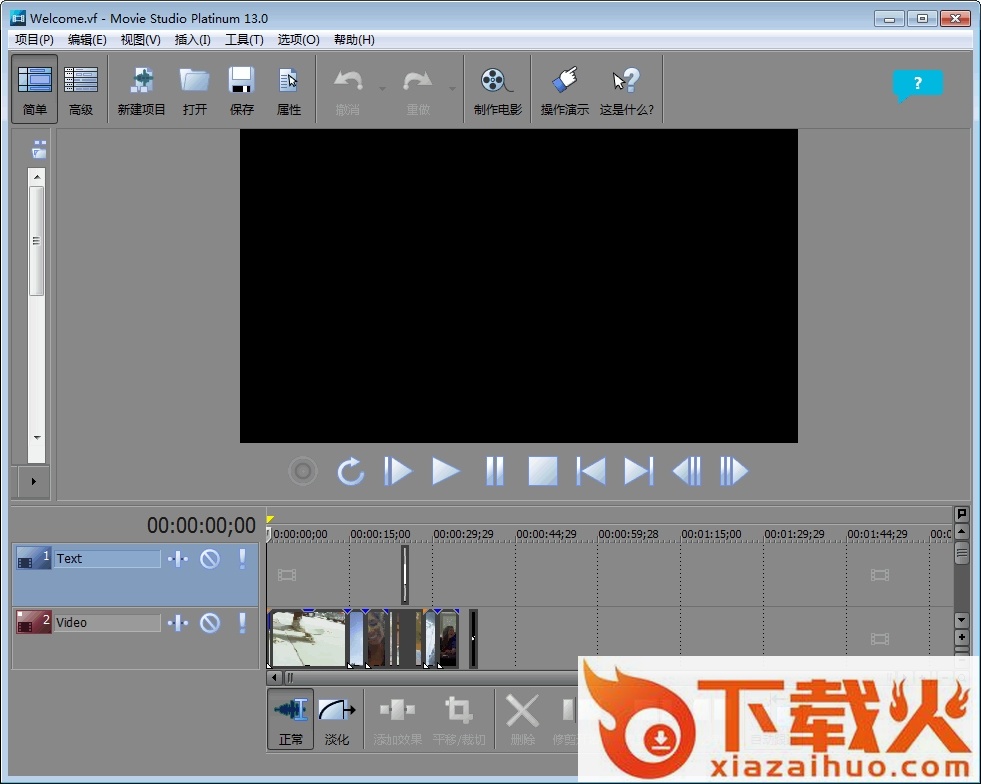Open track motion for Video track
The width and height of the screenshot is (981, 784).
(178, 623)
